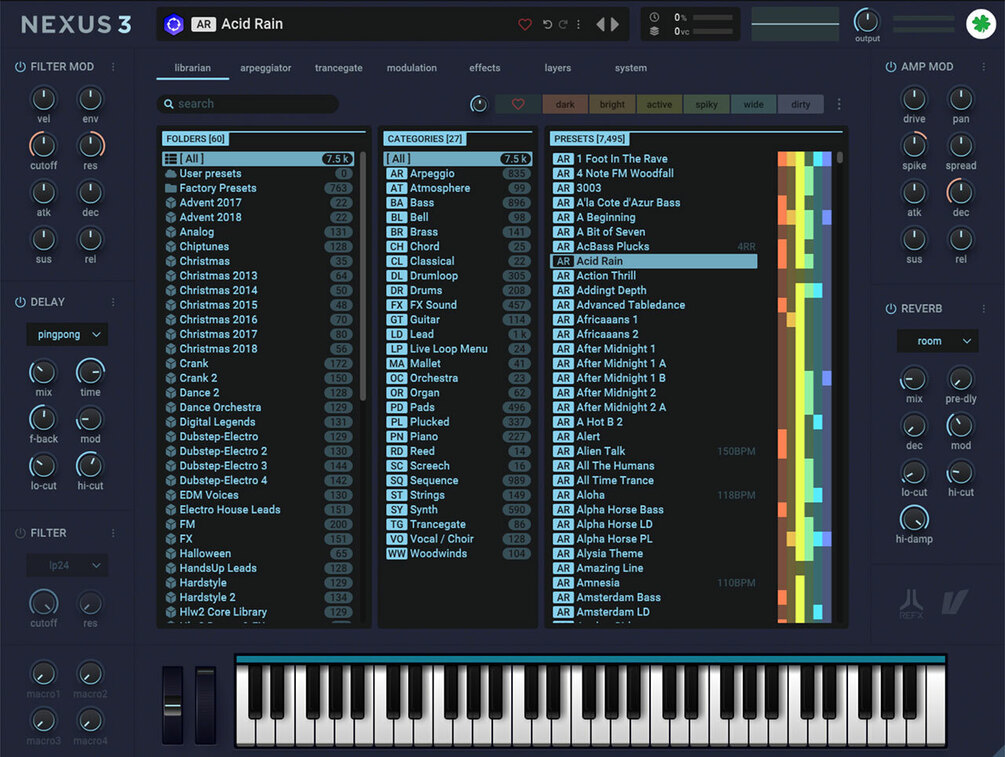Click the circular knob icon next to tag filters
This screenshot has height=757, width=1005.
(x=479, y=104)
